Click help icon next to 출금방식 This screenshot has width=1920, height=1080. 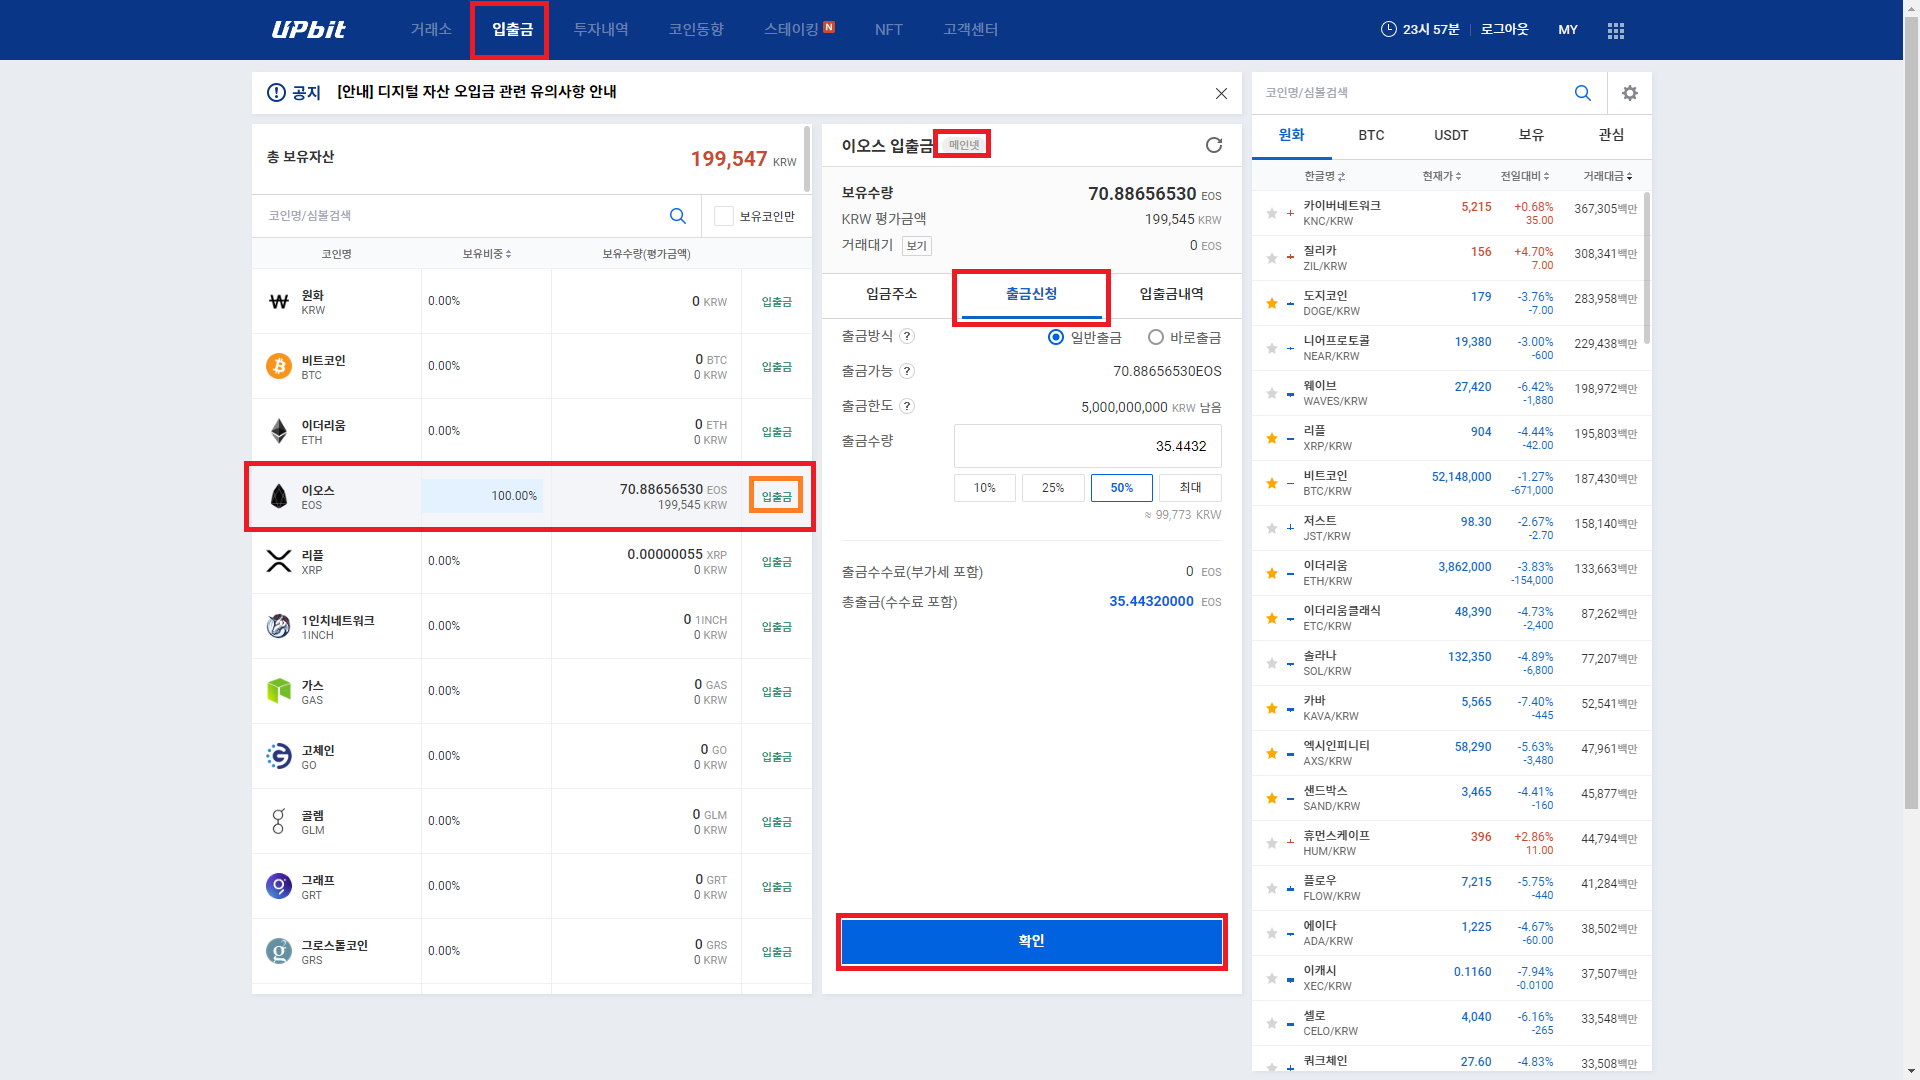click(x=906, y=336)
